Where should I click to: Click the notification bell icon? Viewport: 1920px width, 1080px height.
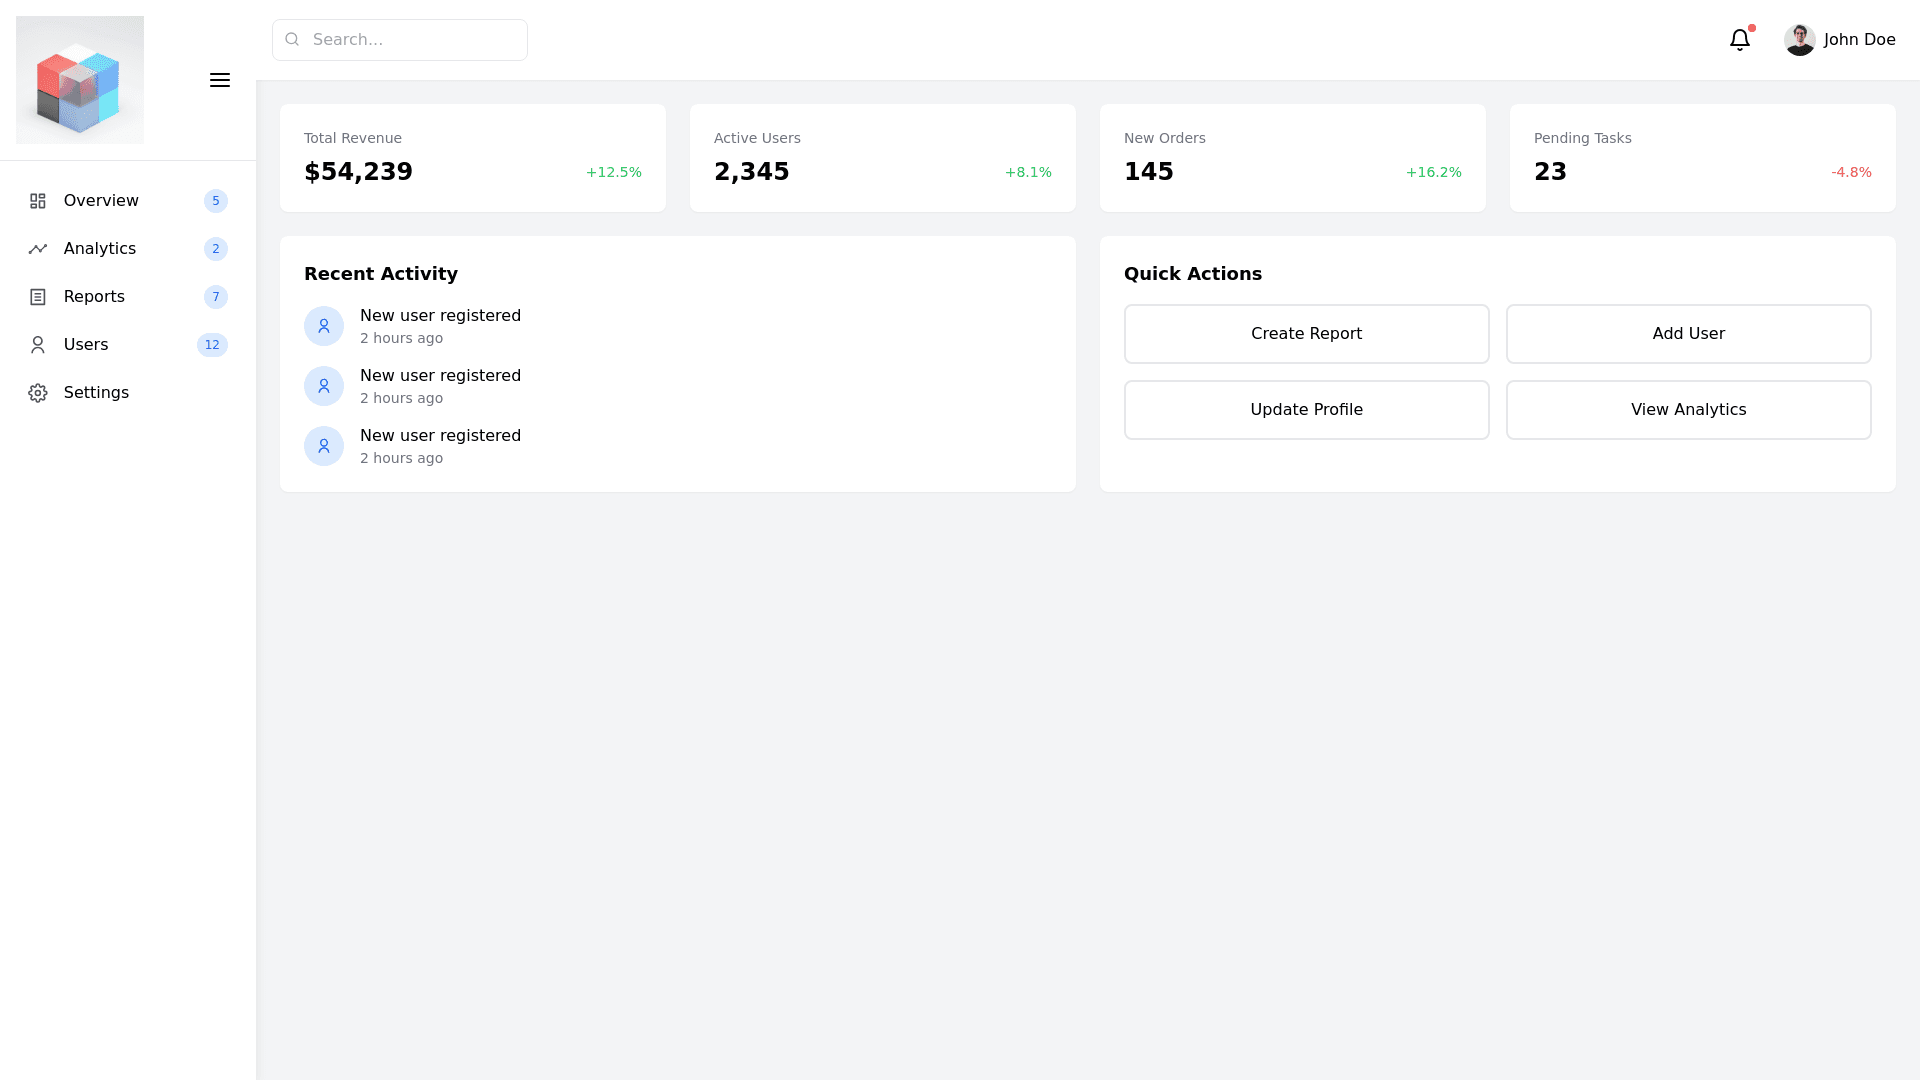1739,40
